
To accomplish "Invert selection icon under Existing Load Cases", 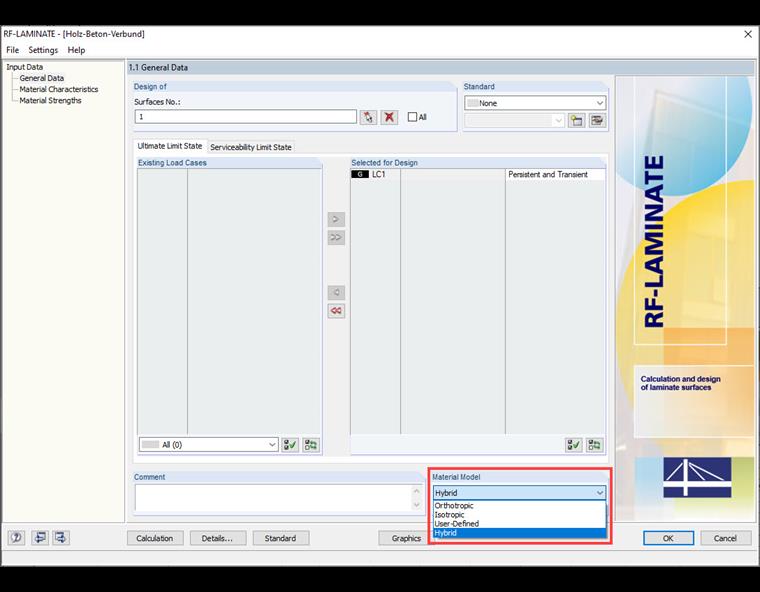I will coord(311,445).
